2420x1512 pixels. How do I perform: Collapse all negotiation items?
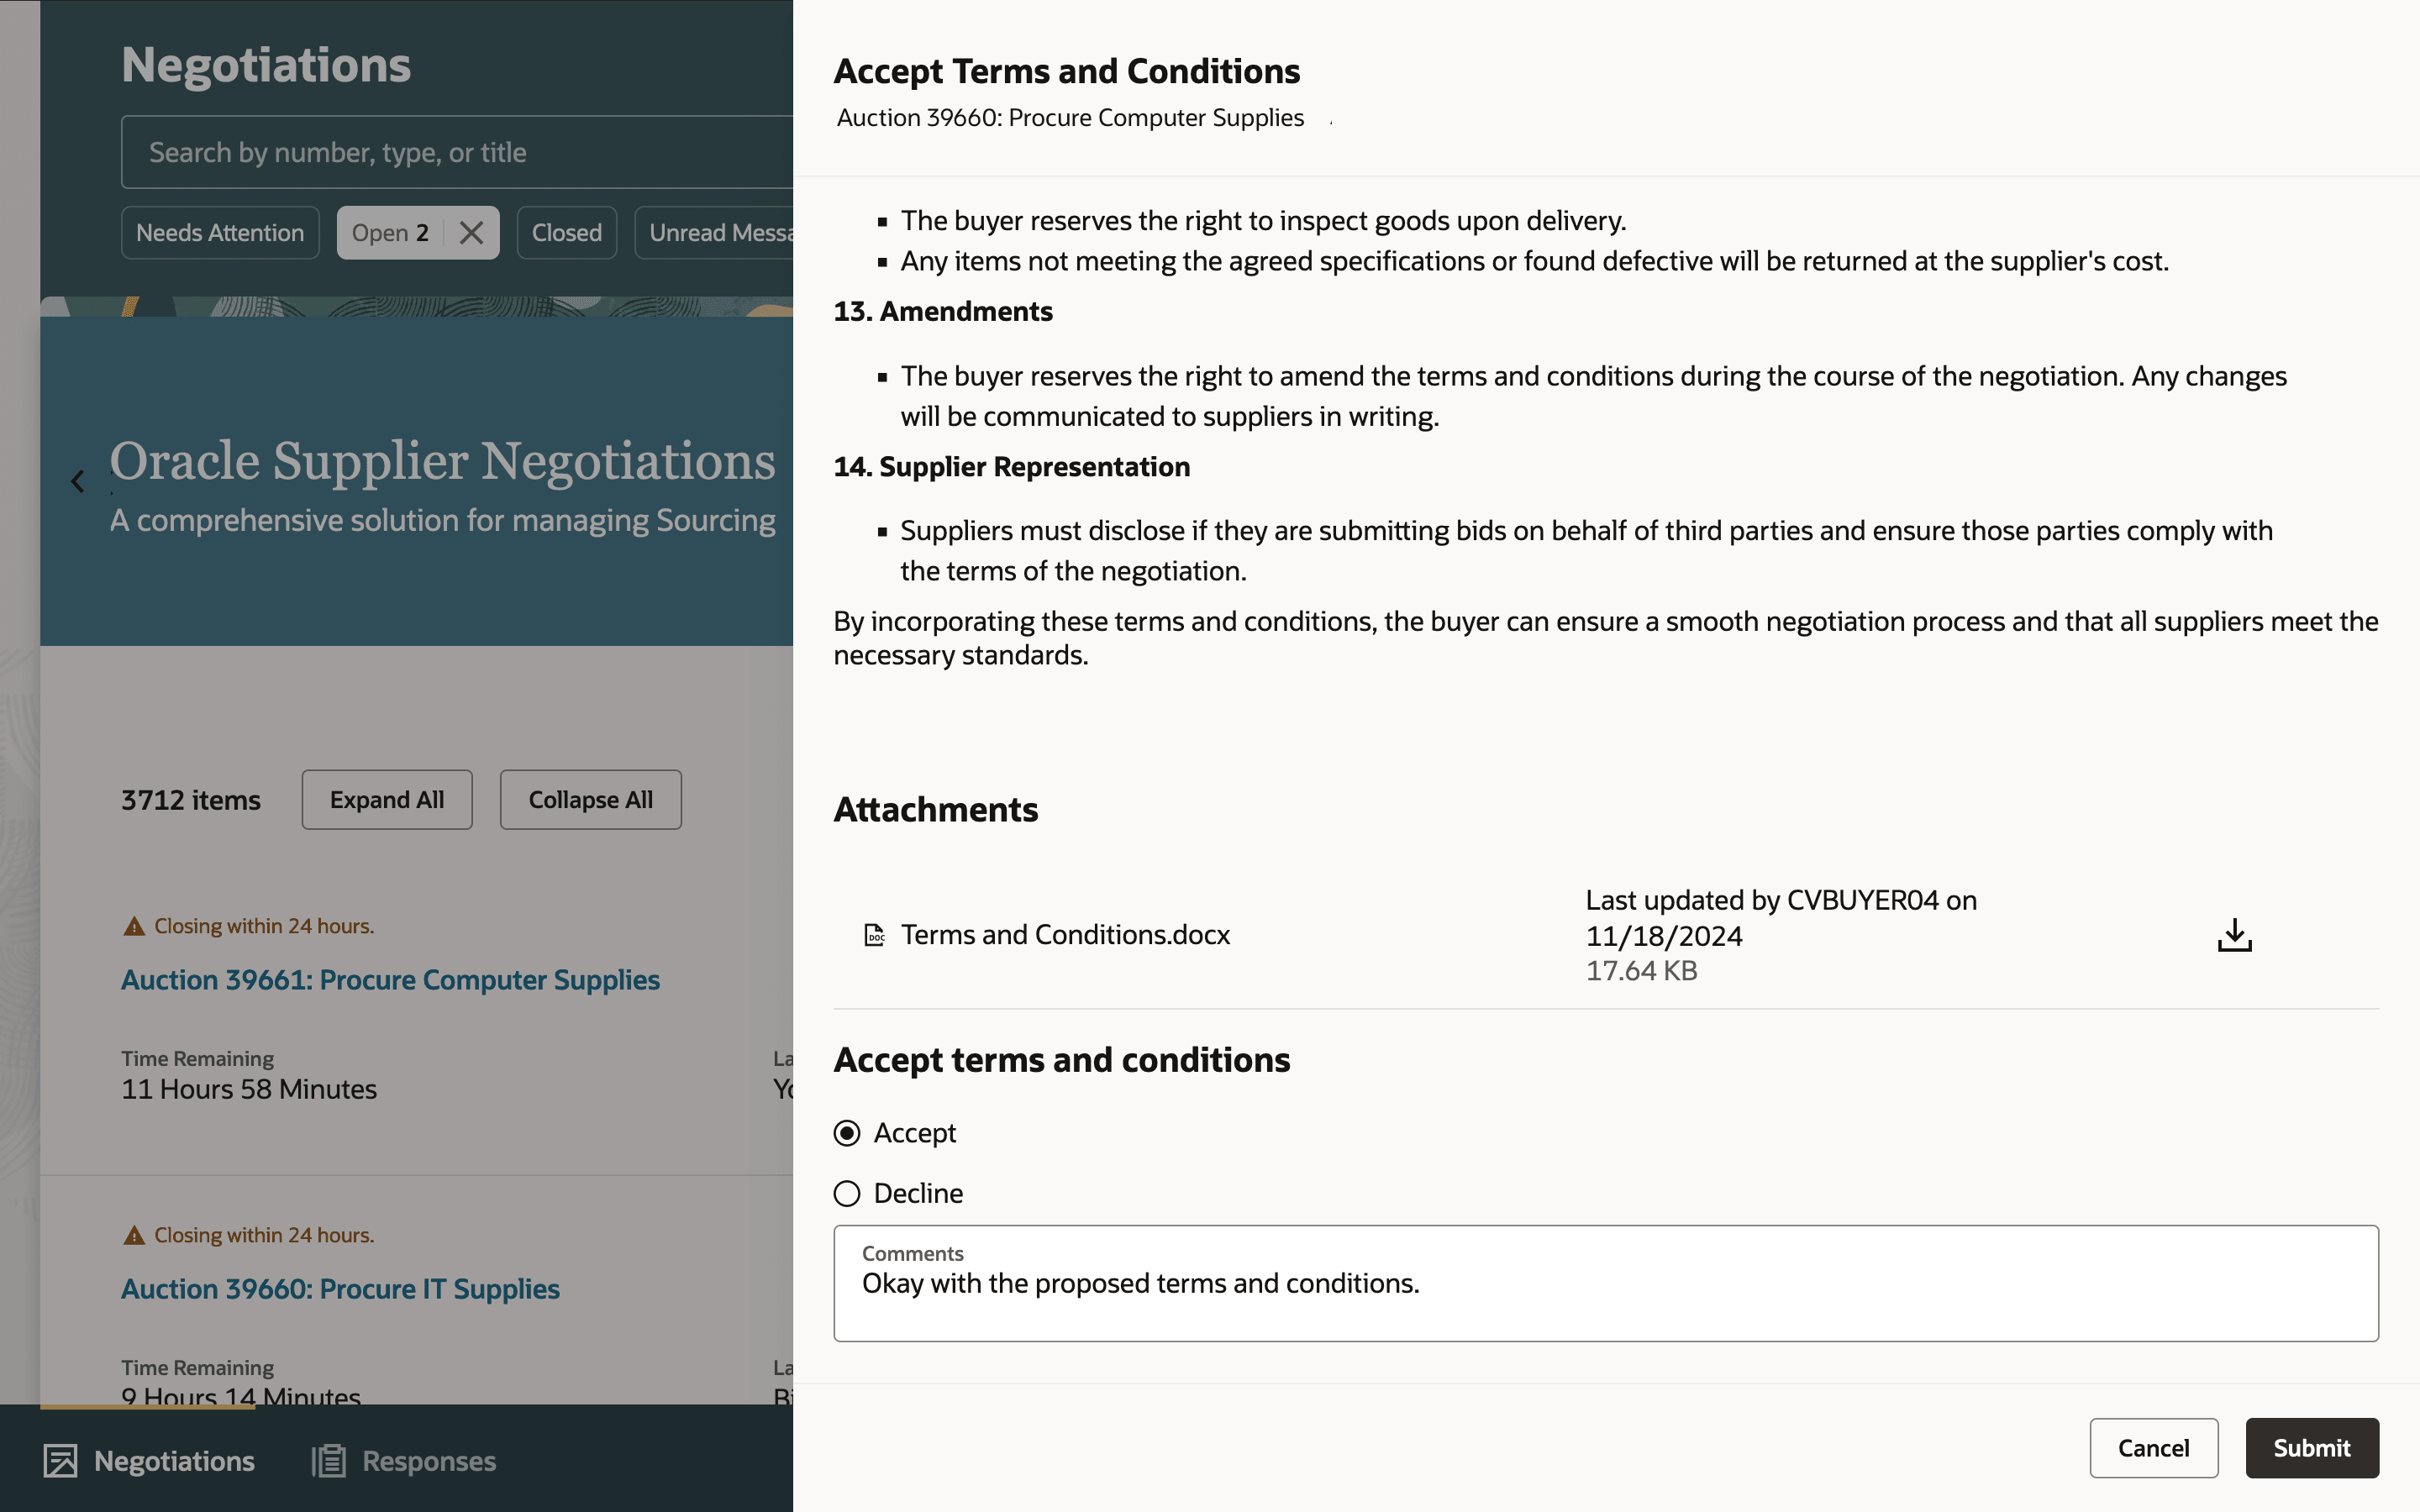tap(590, 800)
